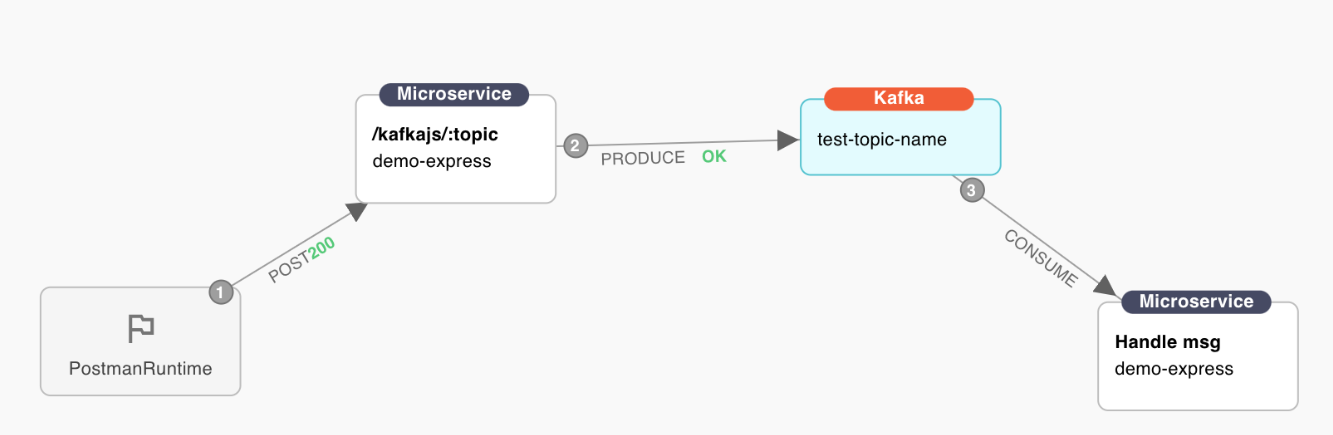Select step 2 circle marker
Viewport: 1333px width, 435px height.
coord(575,146)
